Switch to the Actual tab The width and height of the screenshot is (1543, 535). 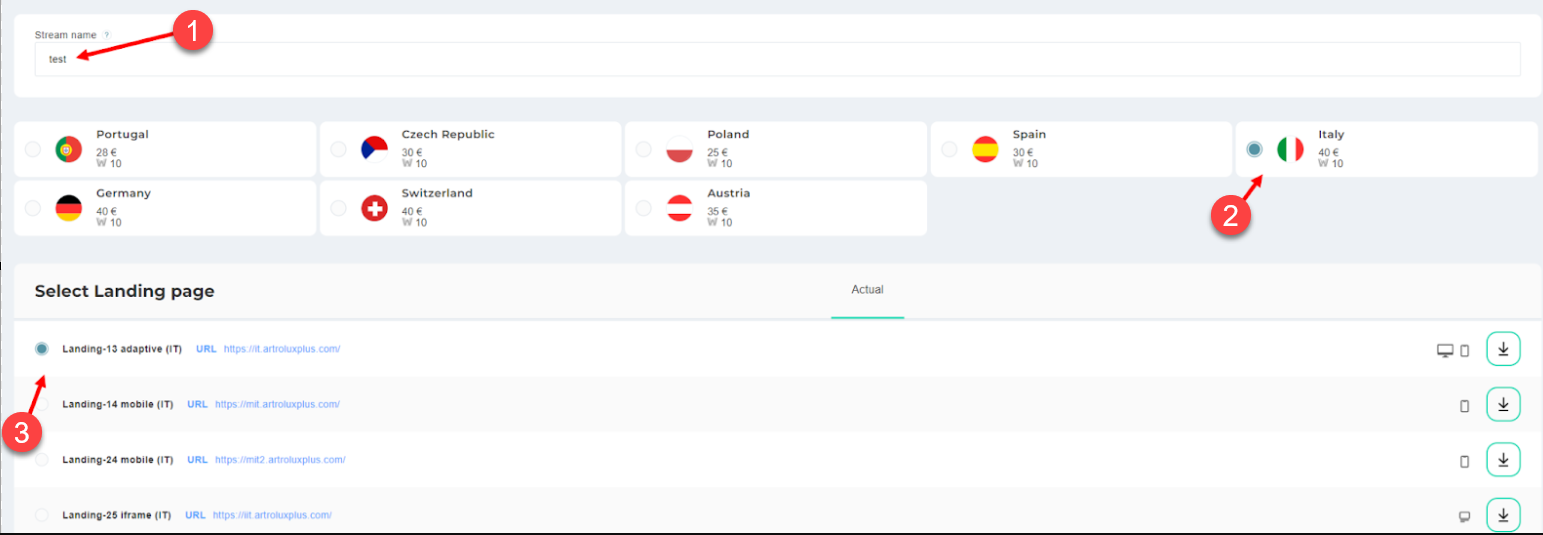pyautogui.click(x=867, y=290)
